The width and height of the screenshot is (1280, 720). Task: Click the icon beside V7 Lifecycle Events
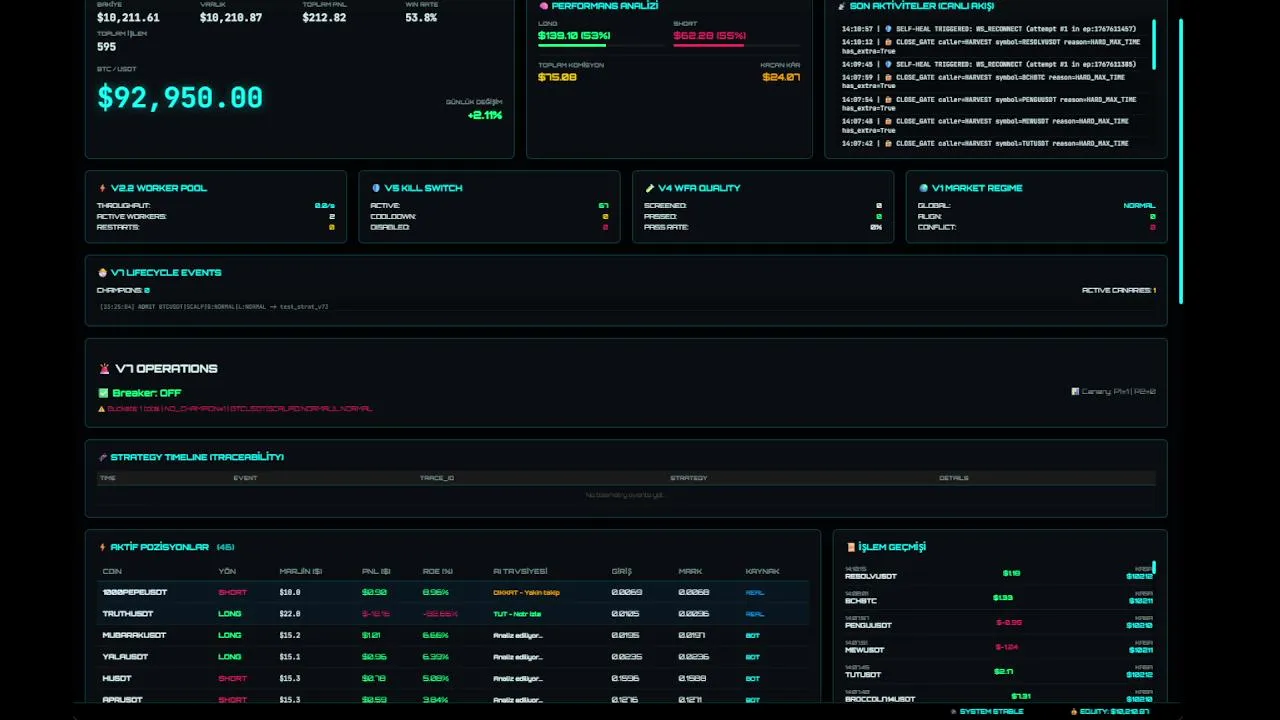pyautogui.click(x=102, y=273)
